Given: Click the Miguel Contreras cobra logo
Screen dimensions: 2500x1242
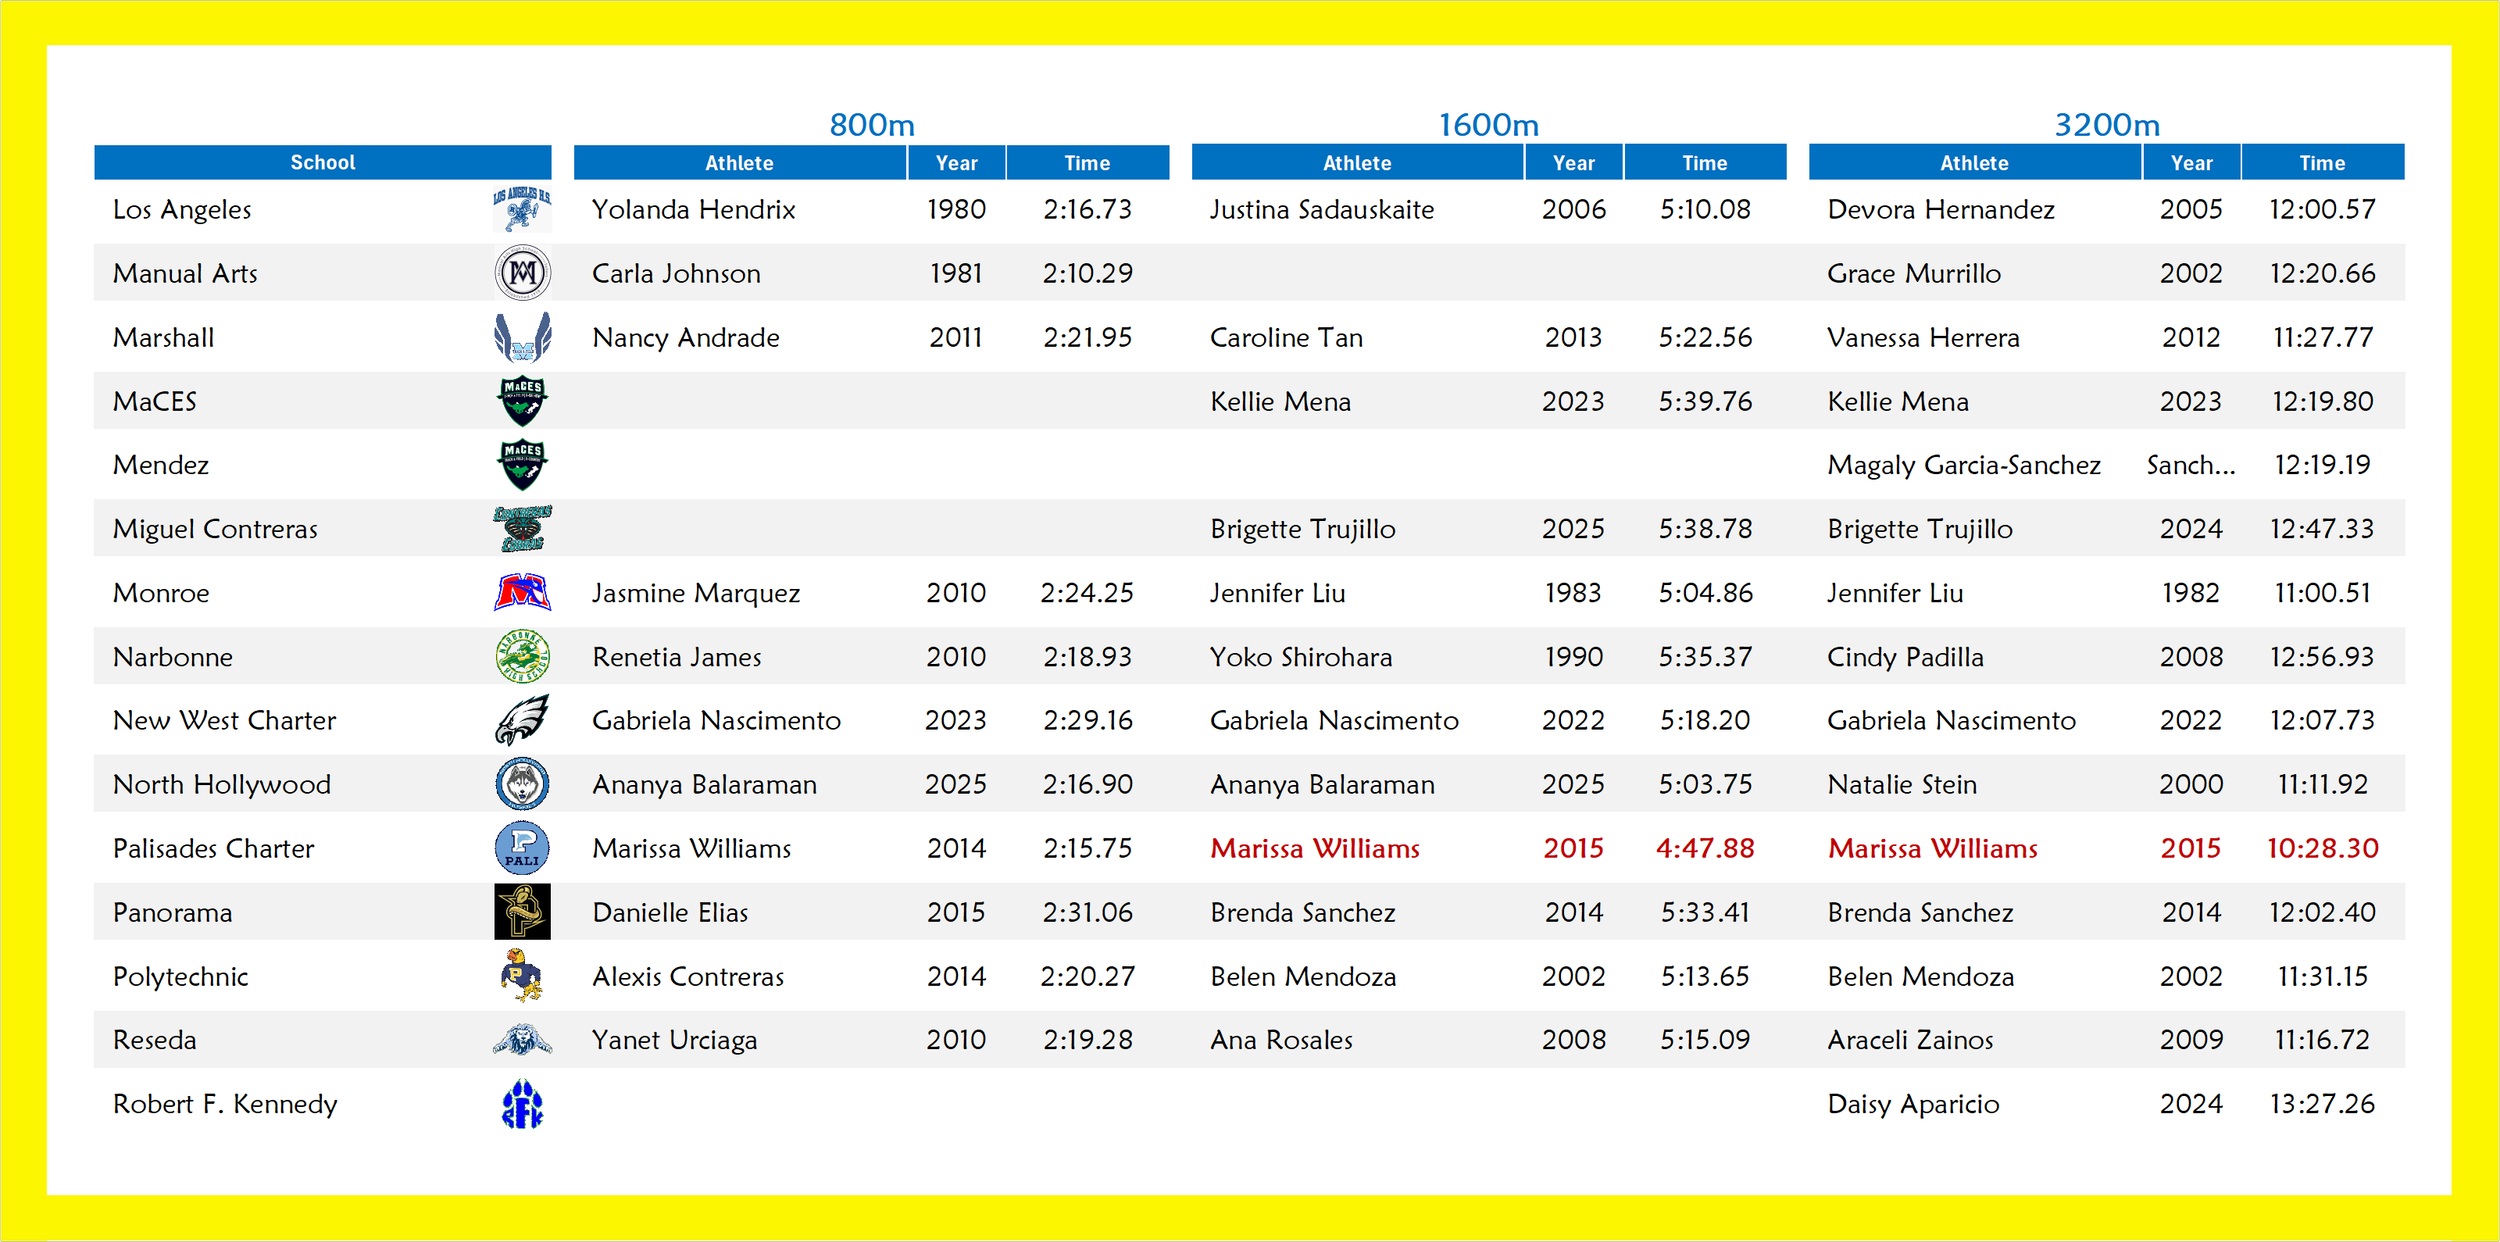Looking at the screenshot, I should tap(522, 528).
